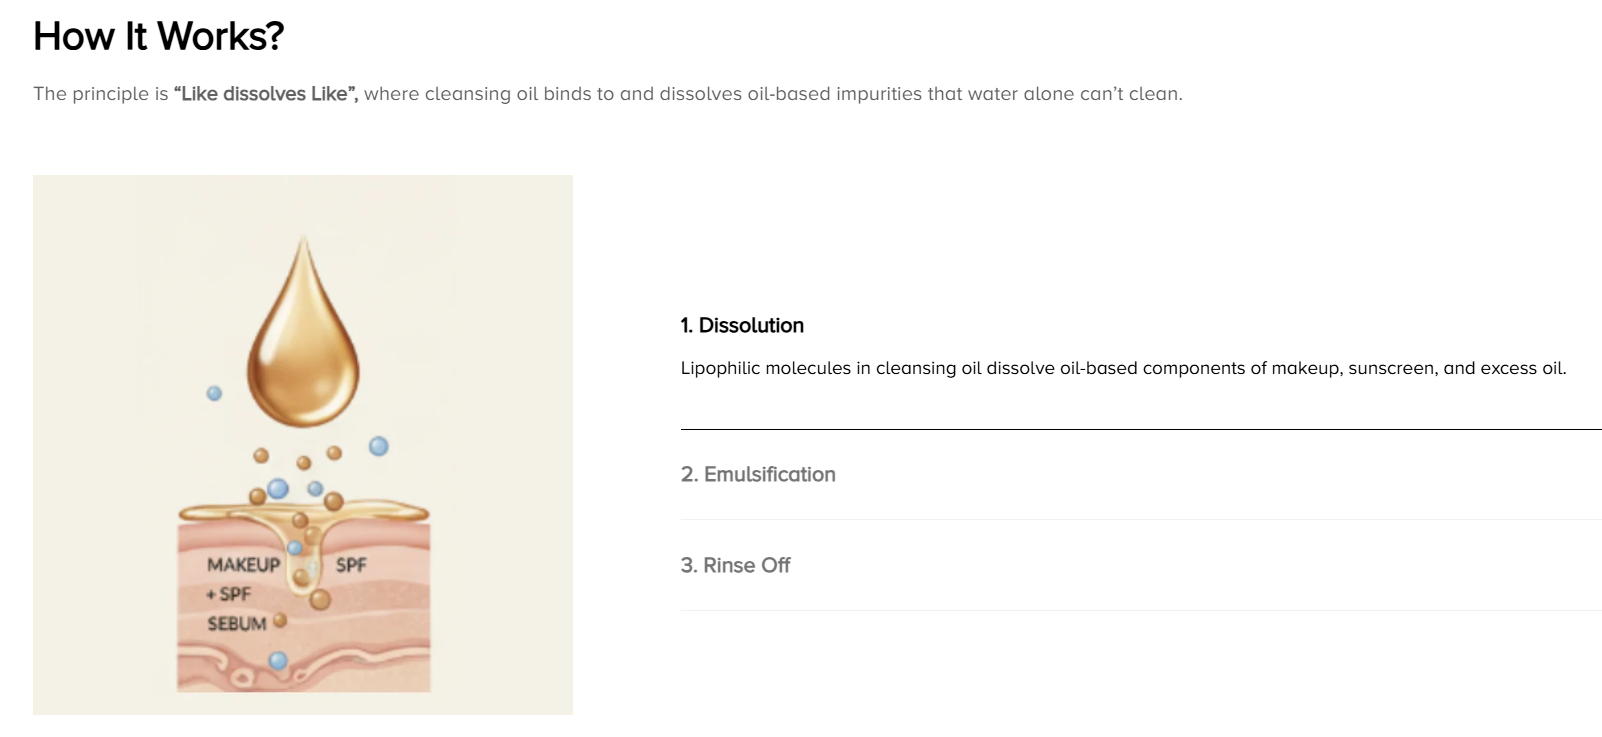Click the small blue bubble left of the droplet
1602x737 pixels.
coord(214,393)
